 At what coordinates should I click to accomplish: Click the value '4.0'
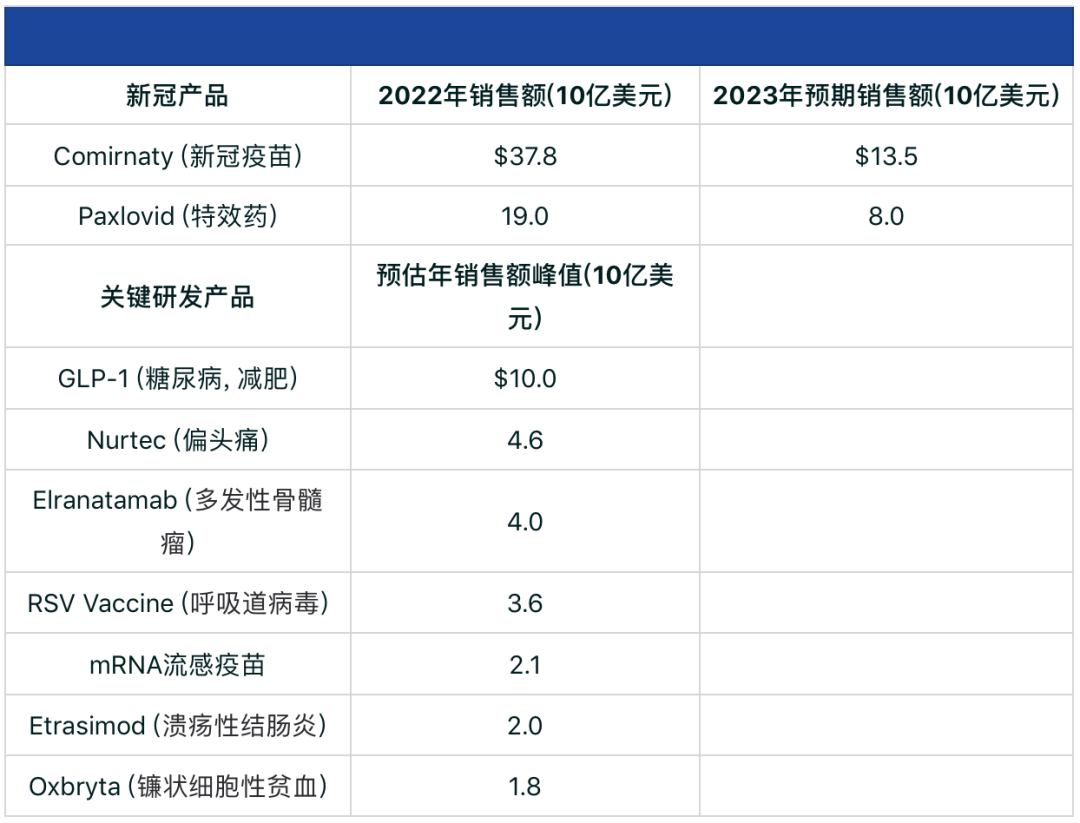525,521
